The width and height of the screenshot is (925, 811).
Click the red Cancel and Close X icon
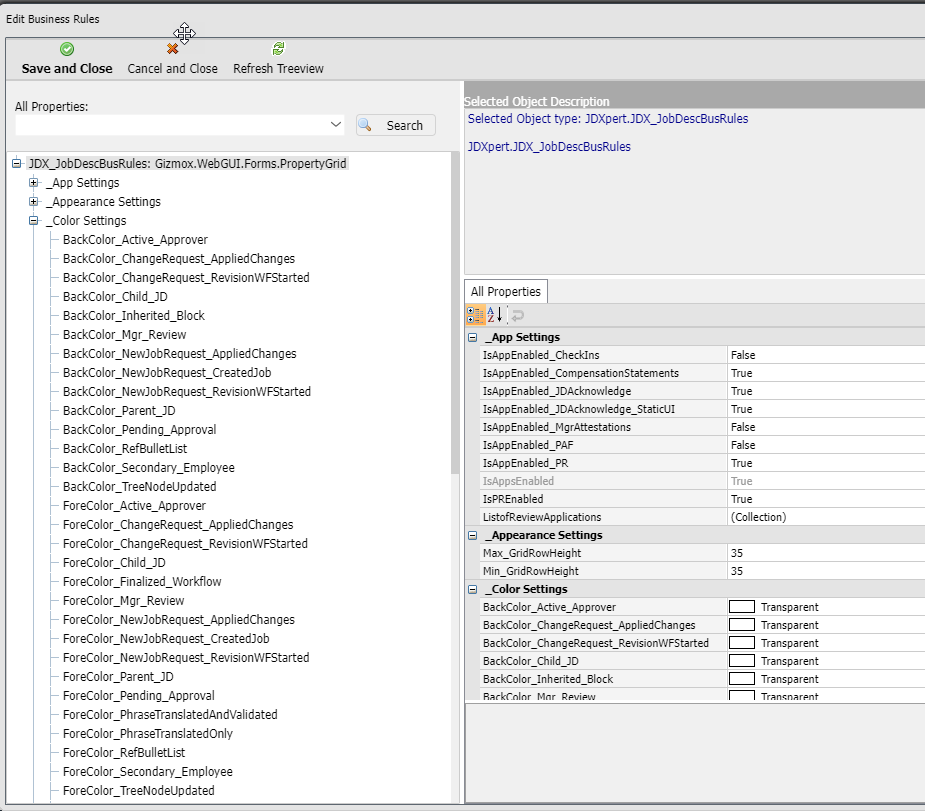(172, 49)
